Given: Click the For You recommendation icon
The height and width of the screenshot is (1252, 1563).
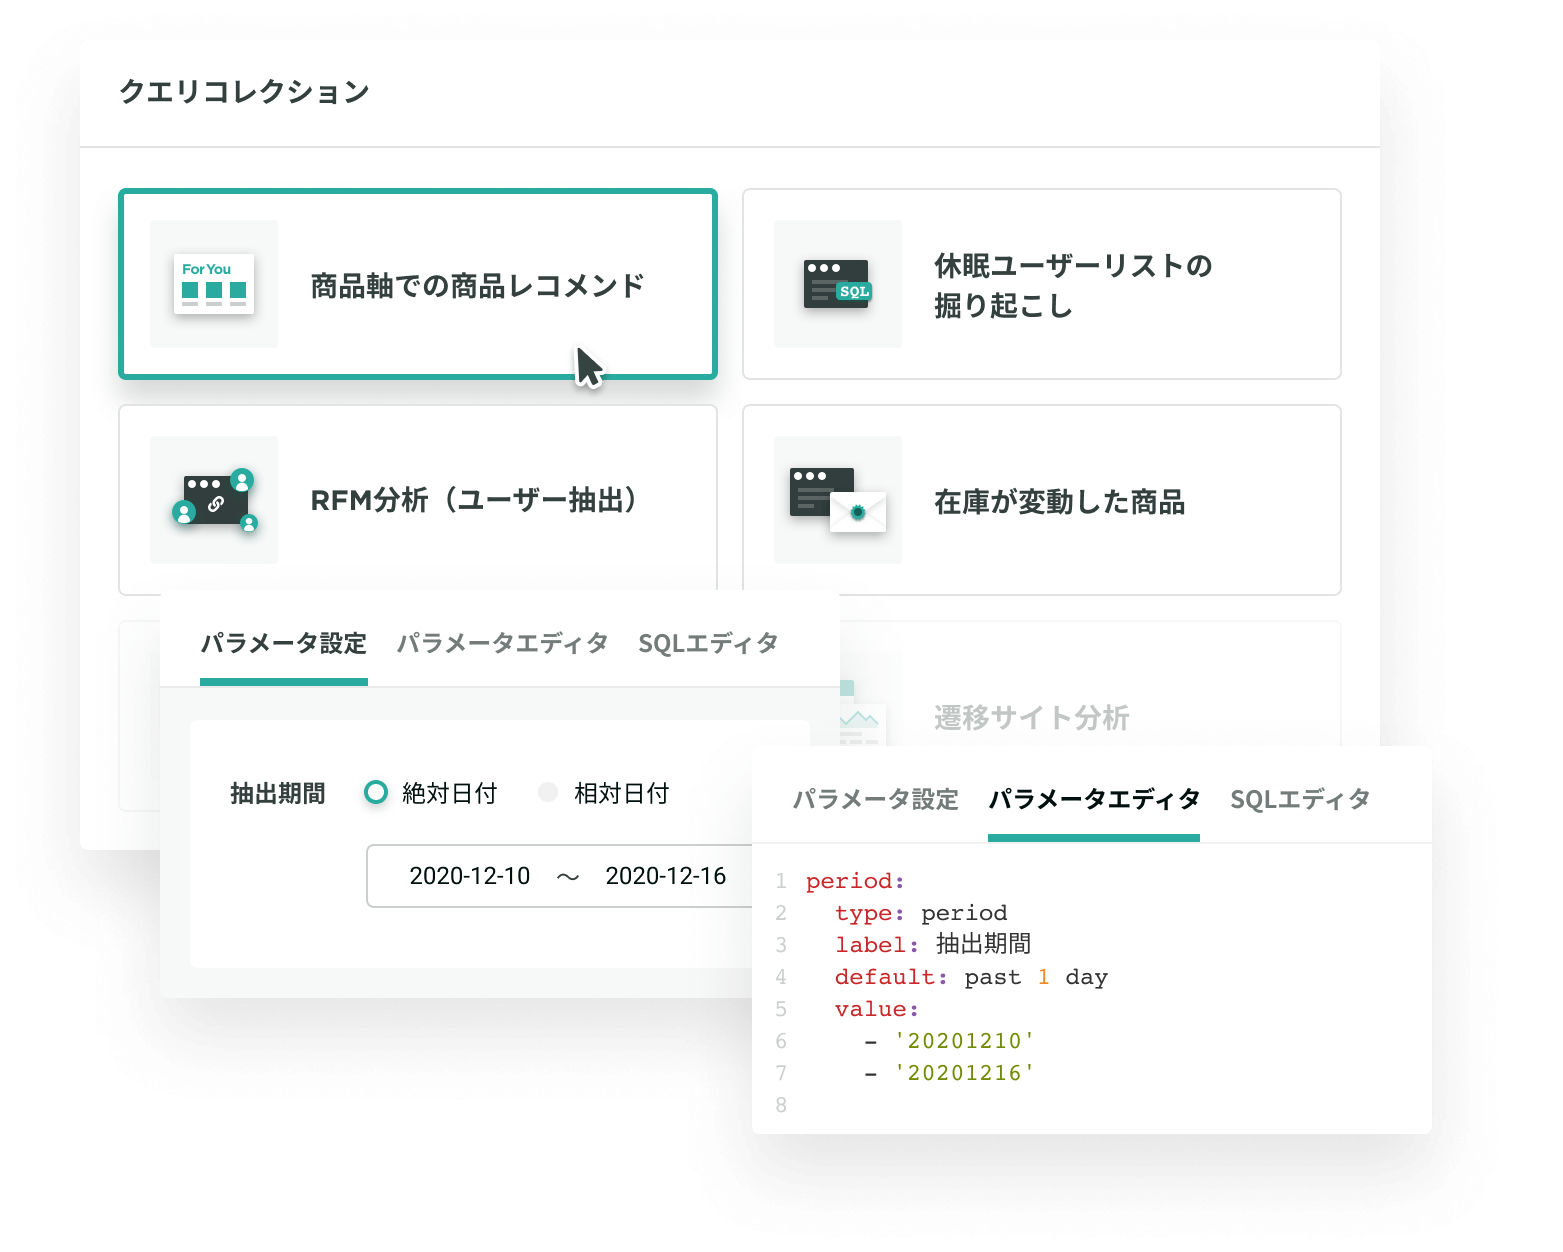Looking at the screenshot, I should (212, 285).
